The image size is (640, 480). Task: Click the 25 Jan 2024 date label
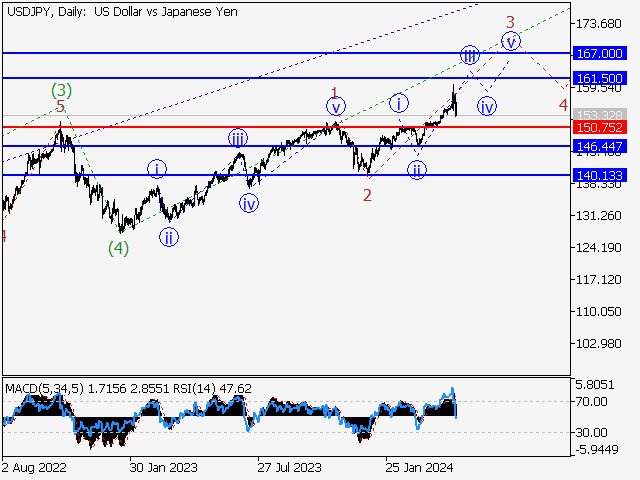(419, 467)
